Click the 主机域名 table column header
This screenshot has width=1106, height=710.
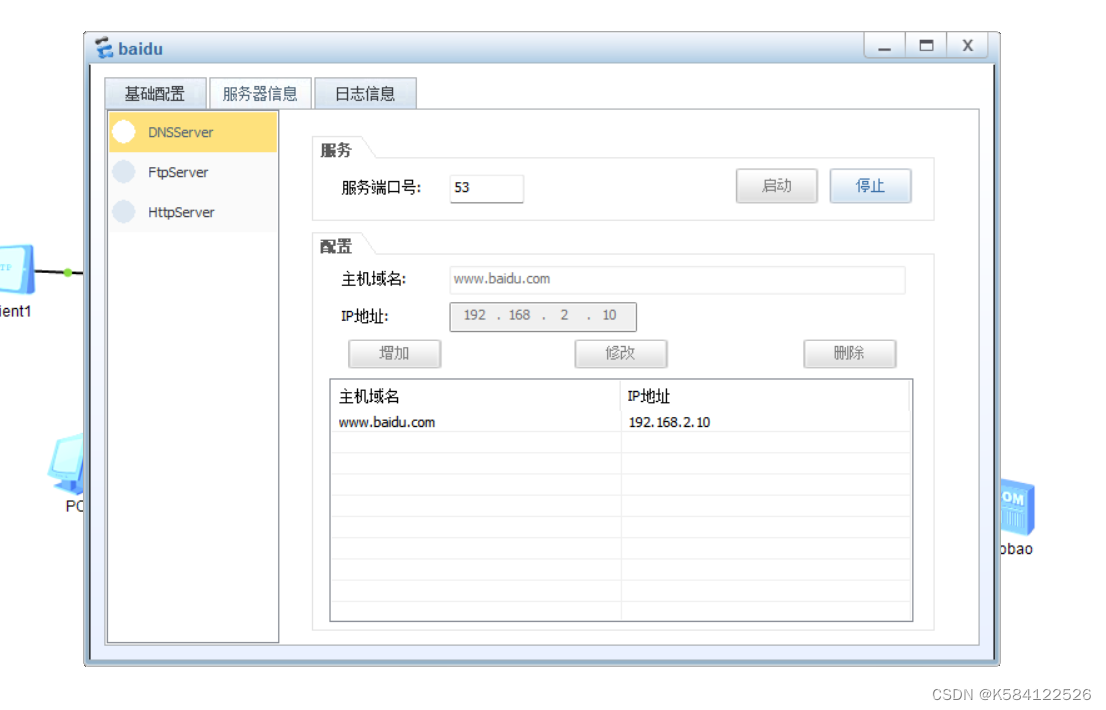tap(475, 396)
